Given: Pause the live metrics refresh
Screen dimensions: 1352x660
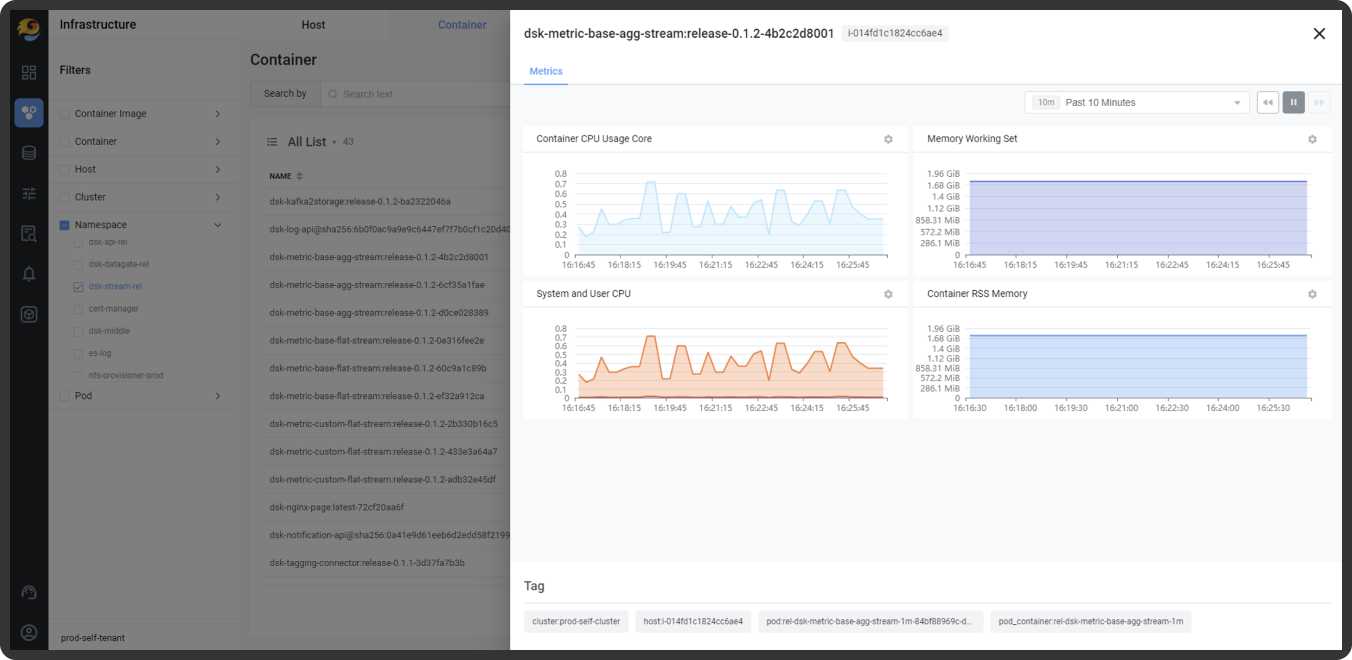Looking at the screenshot, I should pyautogui.click(x=1294, y=102).
